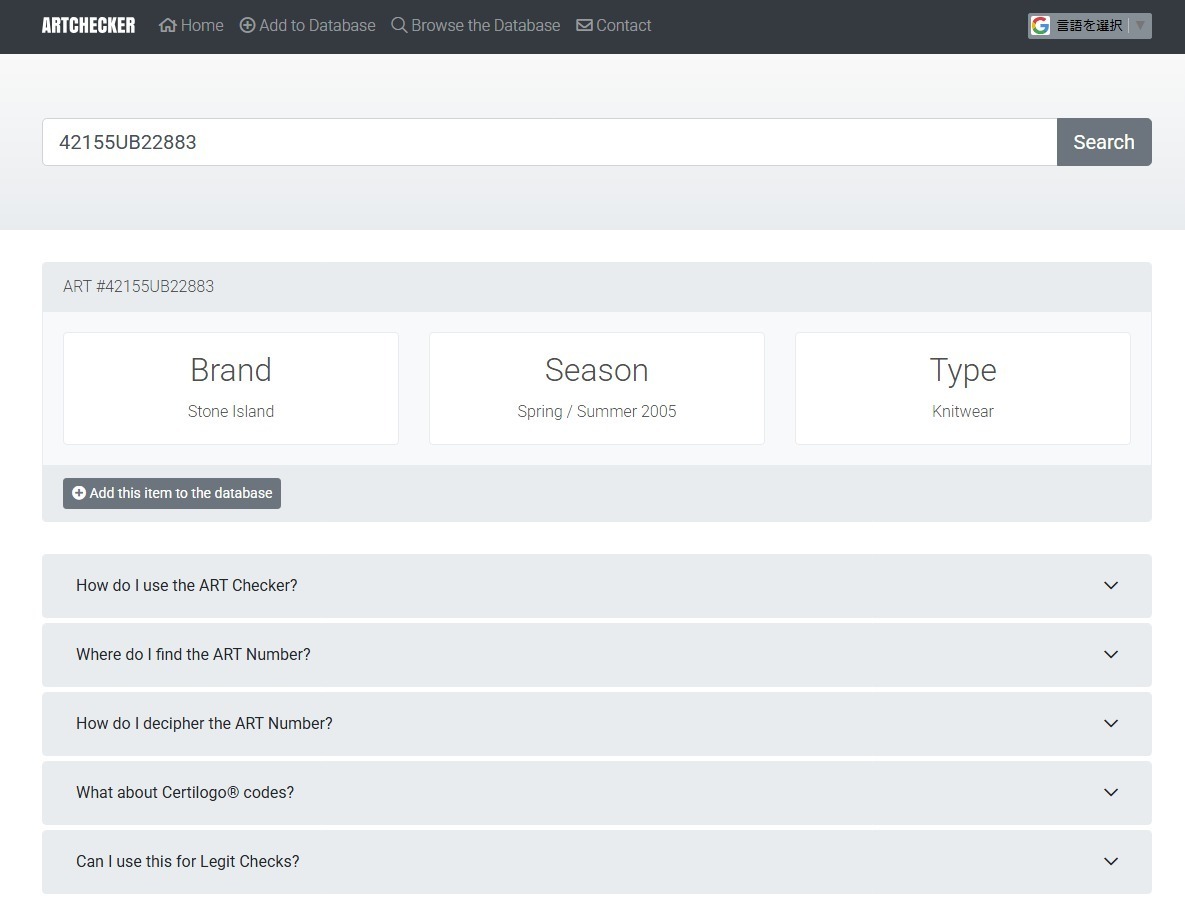Click chevron beside ART Checker usage question

click(x=1110, y=586)
